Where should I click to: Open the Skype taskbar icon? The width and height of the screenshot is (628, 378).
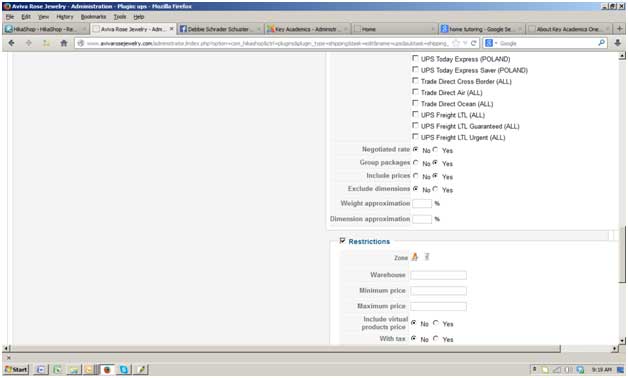[124, 369]
